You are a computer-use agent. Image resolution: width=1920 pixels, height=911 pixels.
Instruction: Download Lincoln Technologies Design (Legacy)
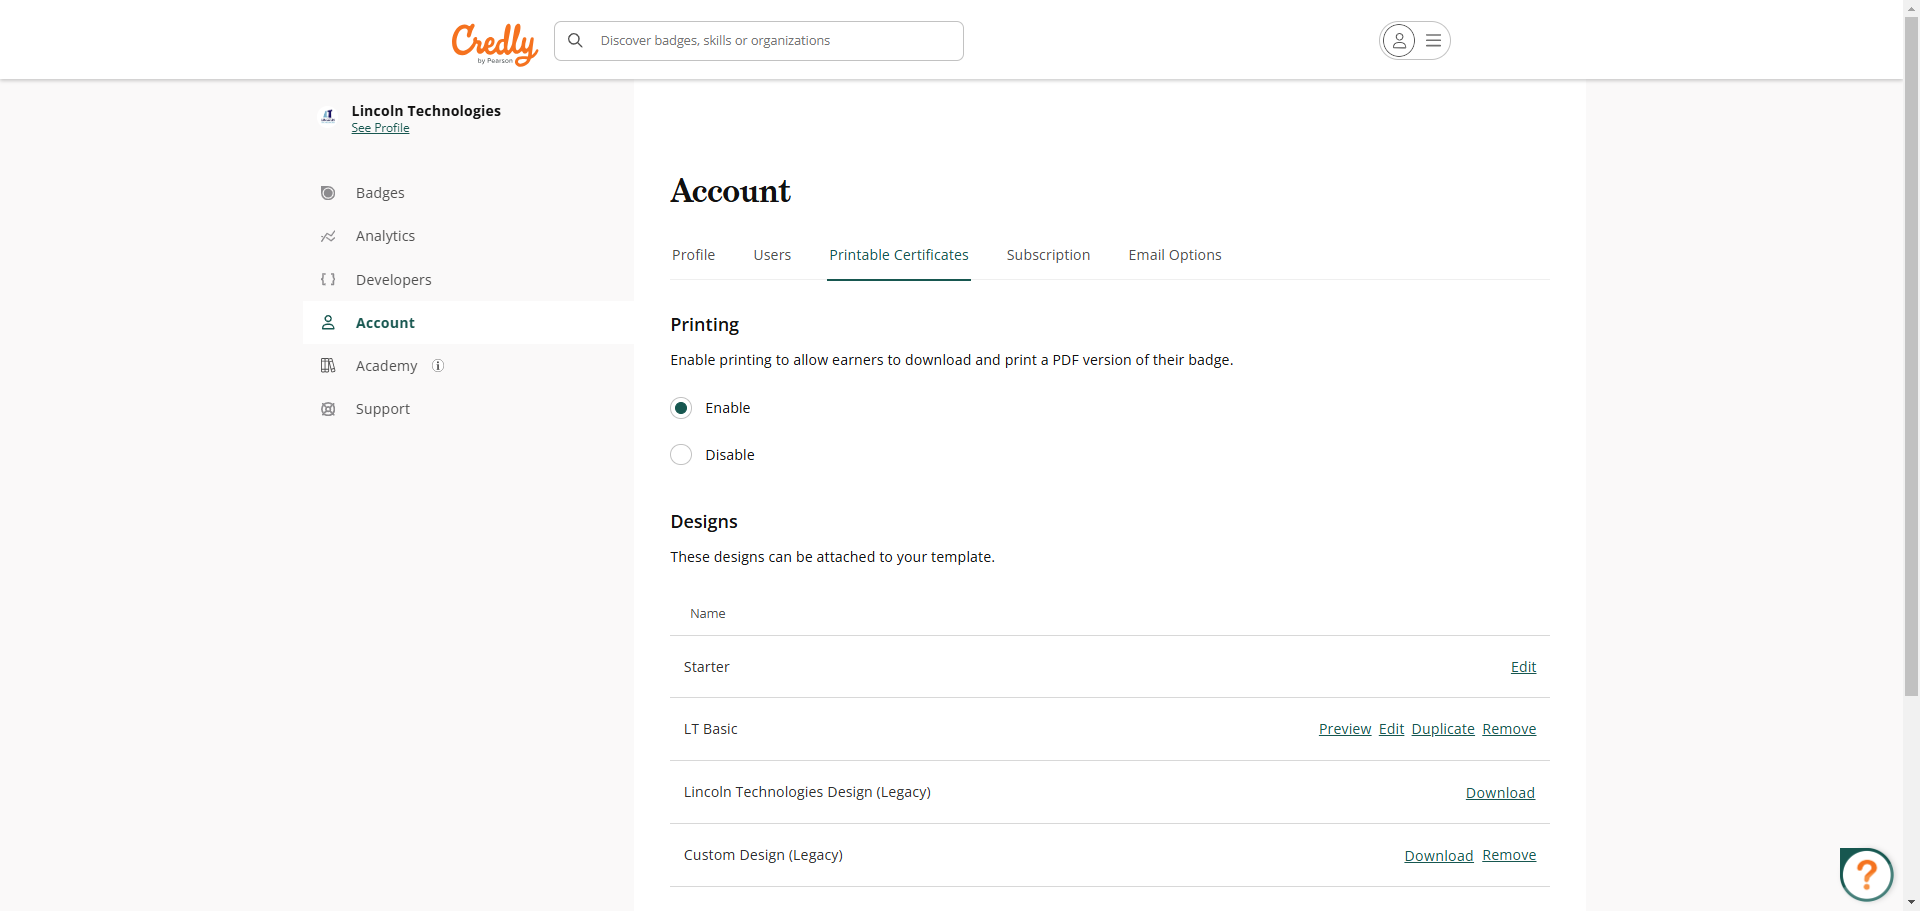[x=1499, y=793]
